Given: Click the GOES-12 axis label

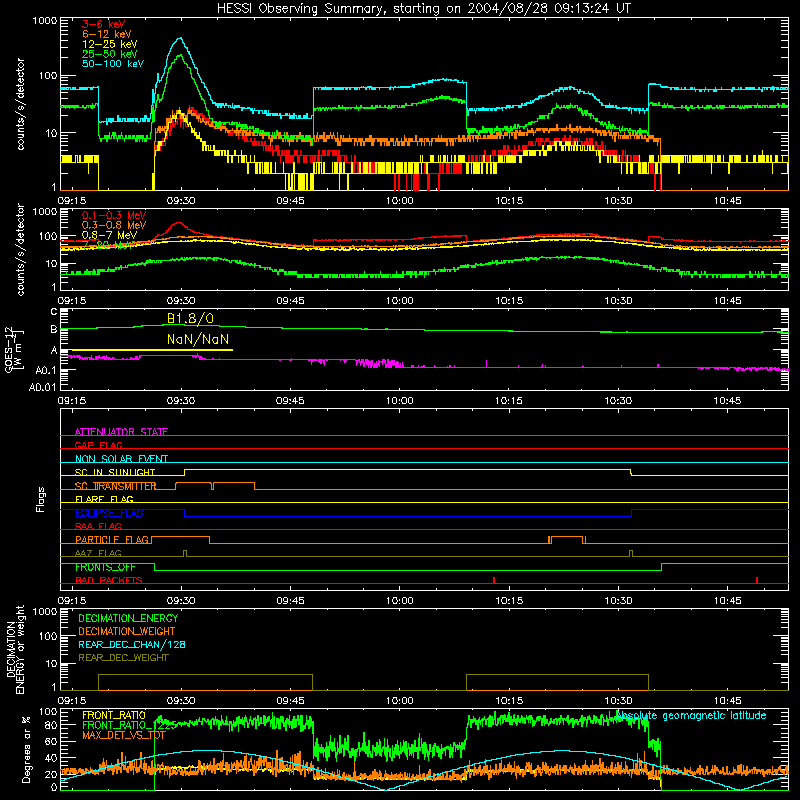Looking at the screenshot, I should coord(9,350).
